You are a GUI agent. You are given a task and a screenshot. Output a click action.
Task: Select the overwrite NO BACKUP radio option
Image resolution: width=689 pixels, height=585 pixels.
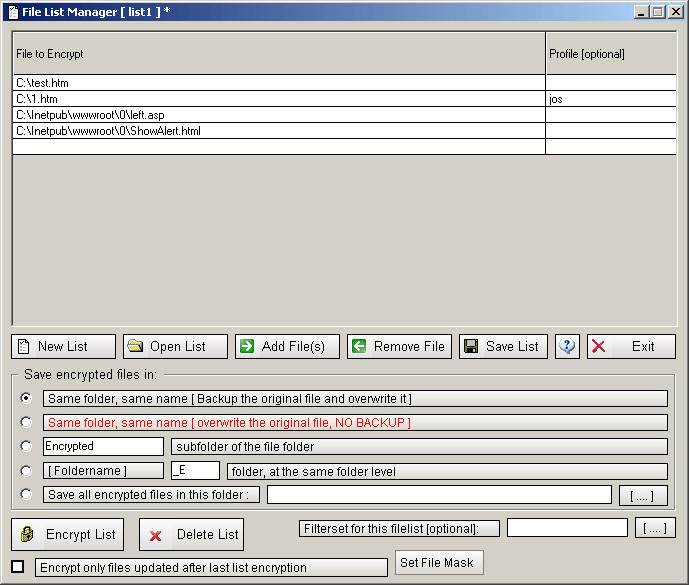(26, 422)
